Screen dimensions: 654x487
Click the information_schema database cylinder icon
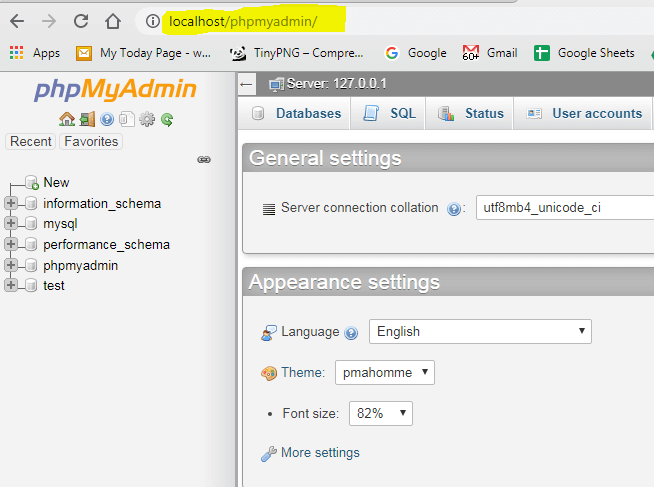[x=30, y=203]
